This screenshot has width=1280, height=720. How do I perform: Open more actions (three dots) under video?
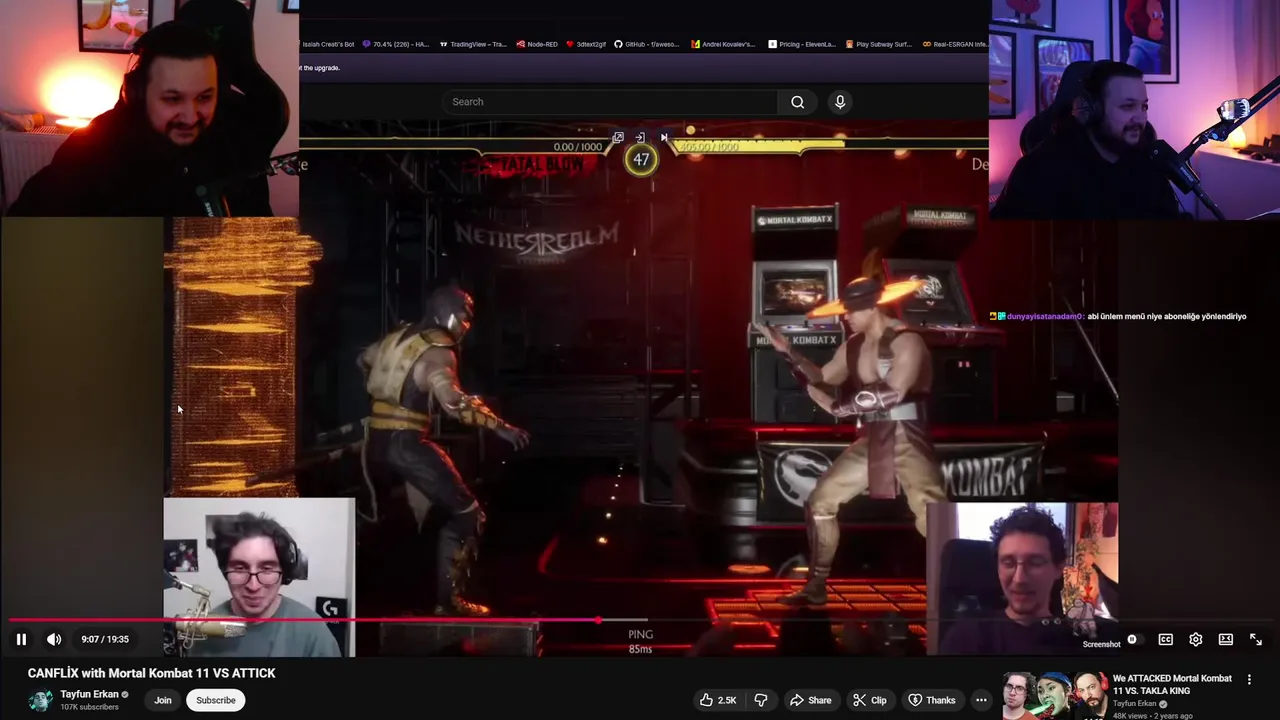click(981, 700)
